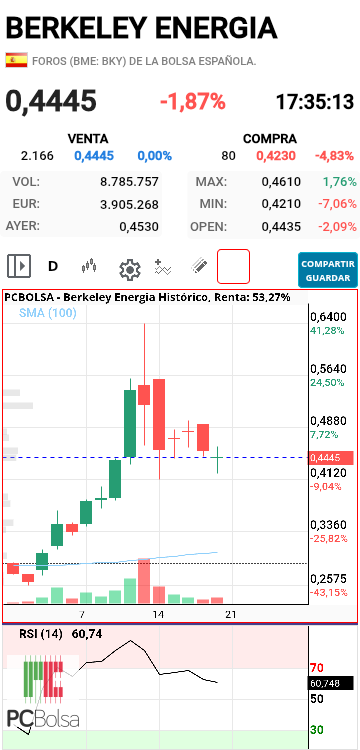360x750 pixels.
Task: Click the MAX value 0,4610
Action: coord(281,182)
